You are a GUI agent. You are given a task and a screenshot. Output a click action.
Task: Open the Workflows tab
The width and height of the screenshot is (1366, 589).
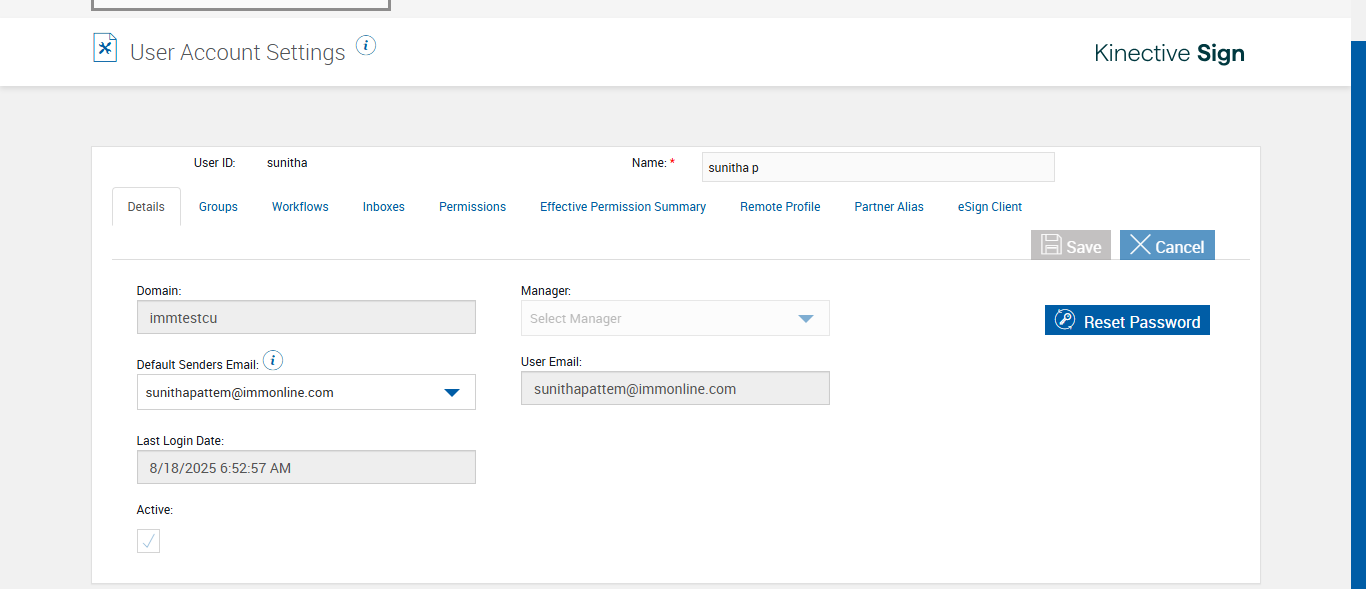(x=300, y=207)
